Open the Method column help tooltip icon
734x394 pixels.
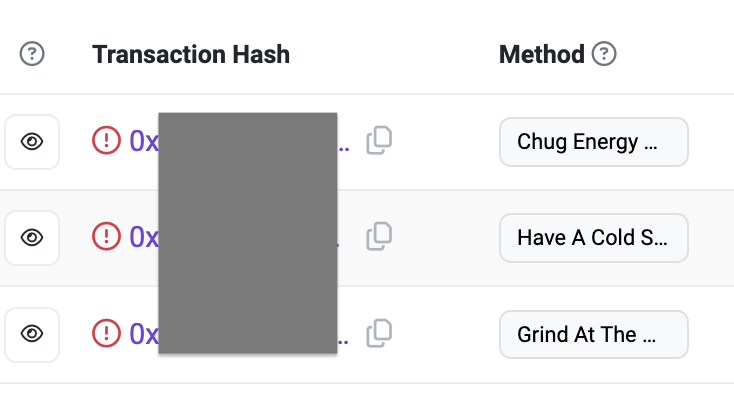tap(604, 54)
